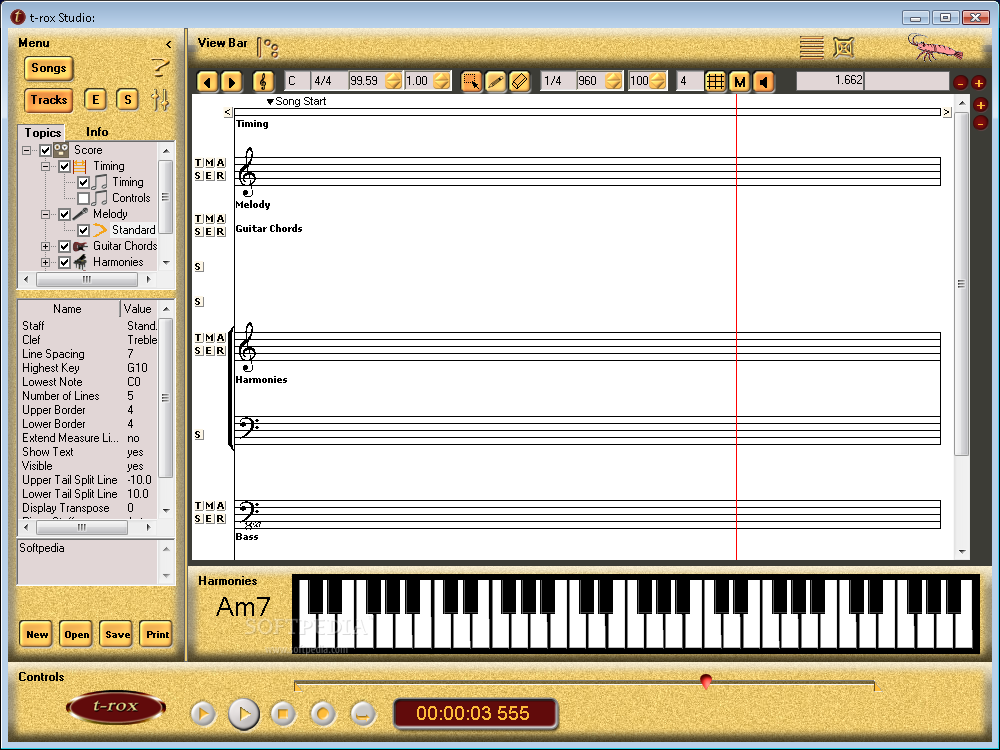Click the scroll left arrow toolbar button

(207, 81)
